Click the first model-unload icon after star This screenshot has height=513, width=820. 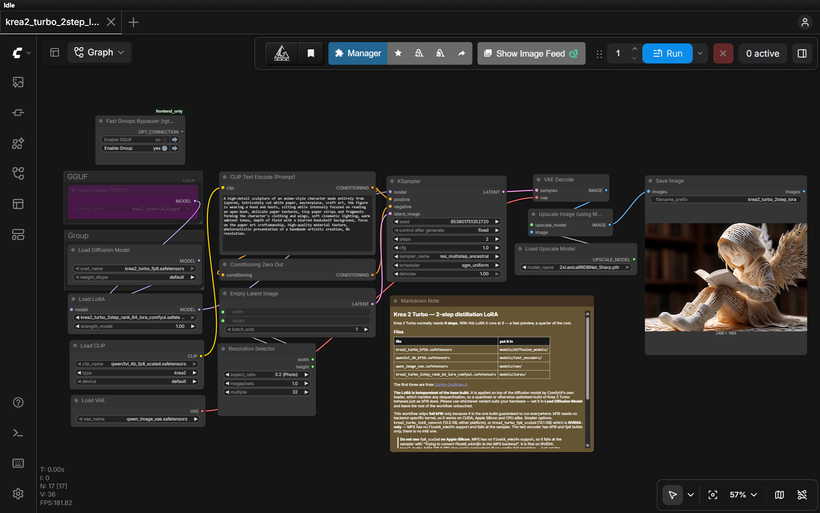(419, 53)
